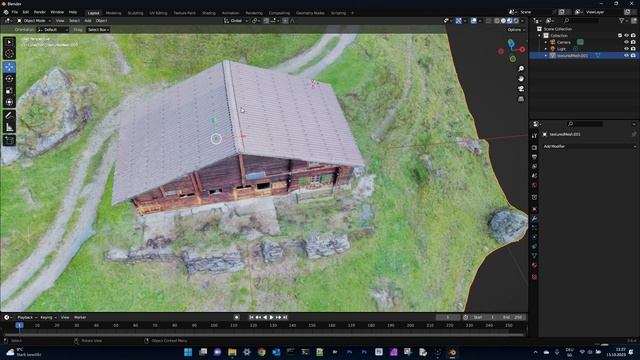Toggle camera view icon in viewport

point(521,89)
